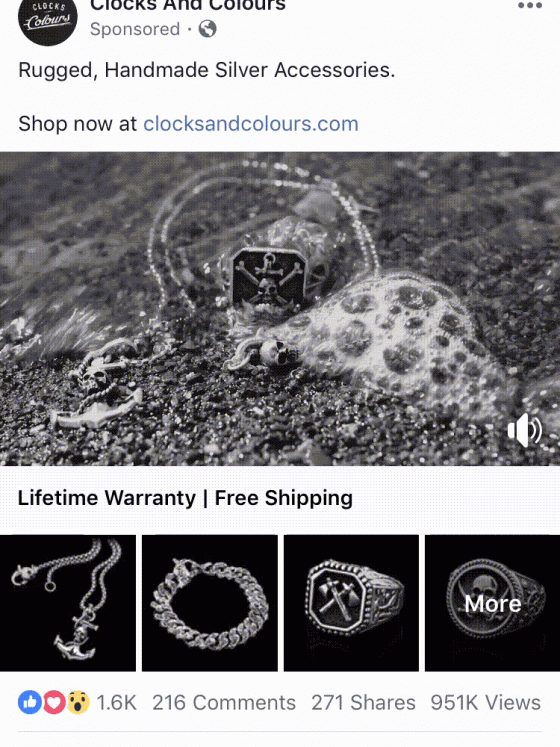The height and width of the screenshot is (747, 560).
Task: Select the crossed axes ring thumbnail
Action: click(351, 603)
